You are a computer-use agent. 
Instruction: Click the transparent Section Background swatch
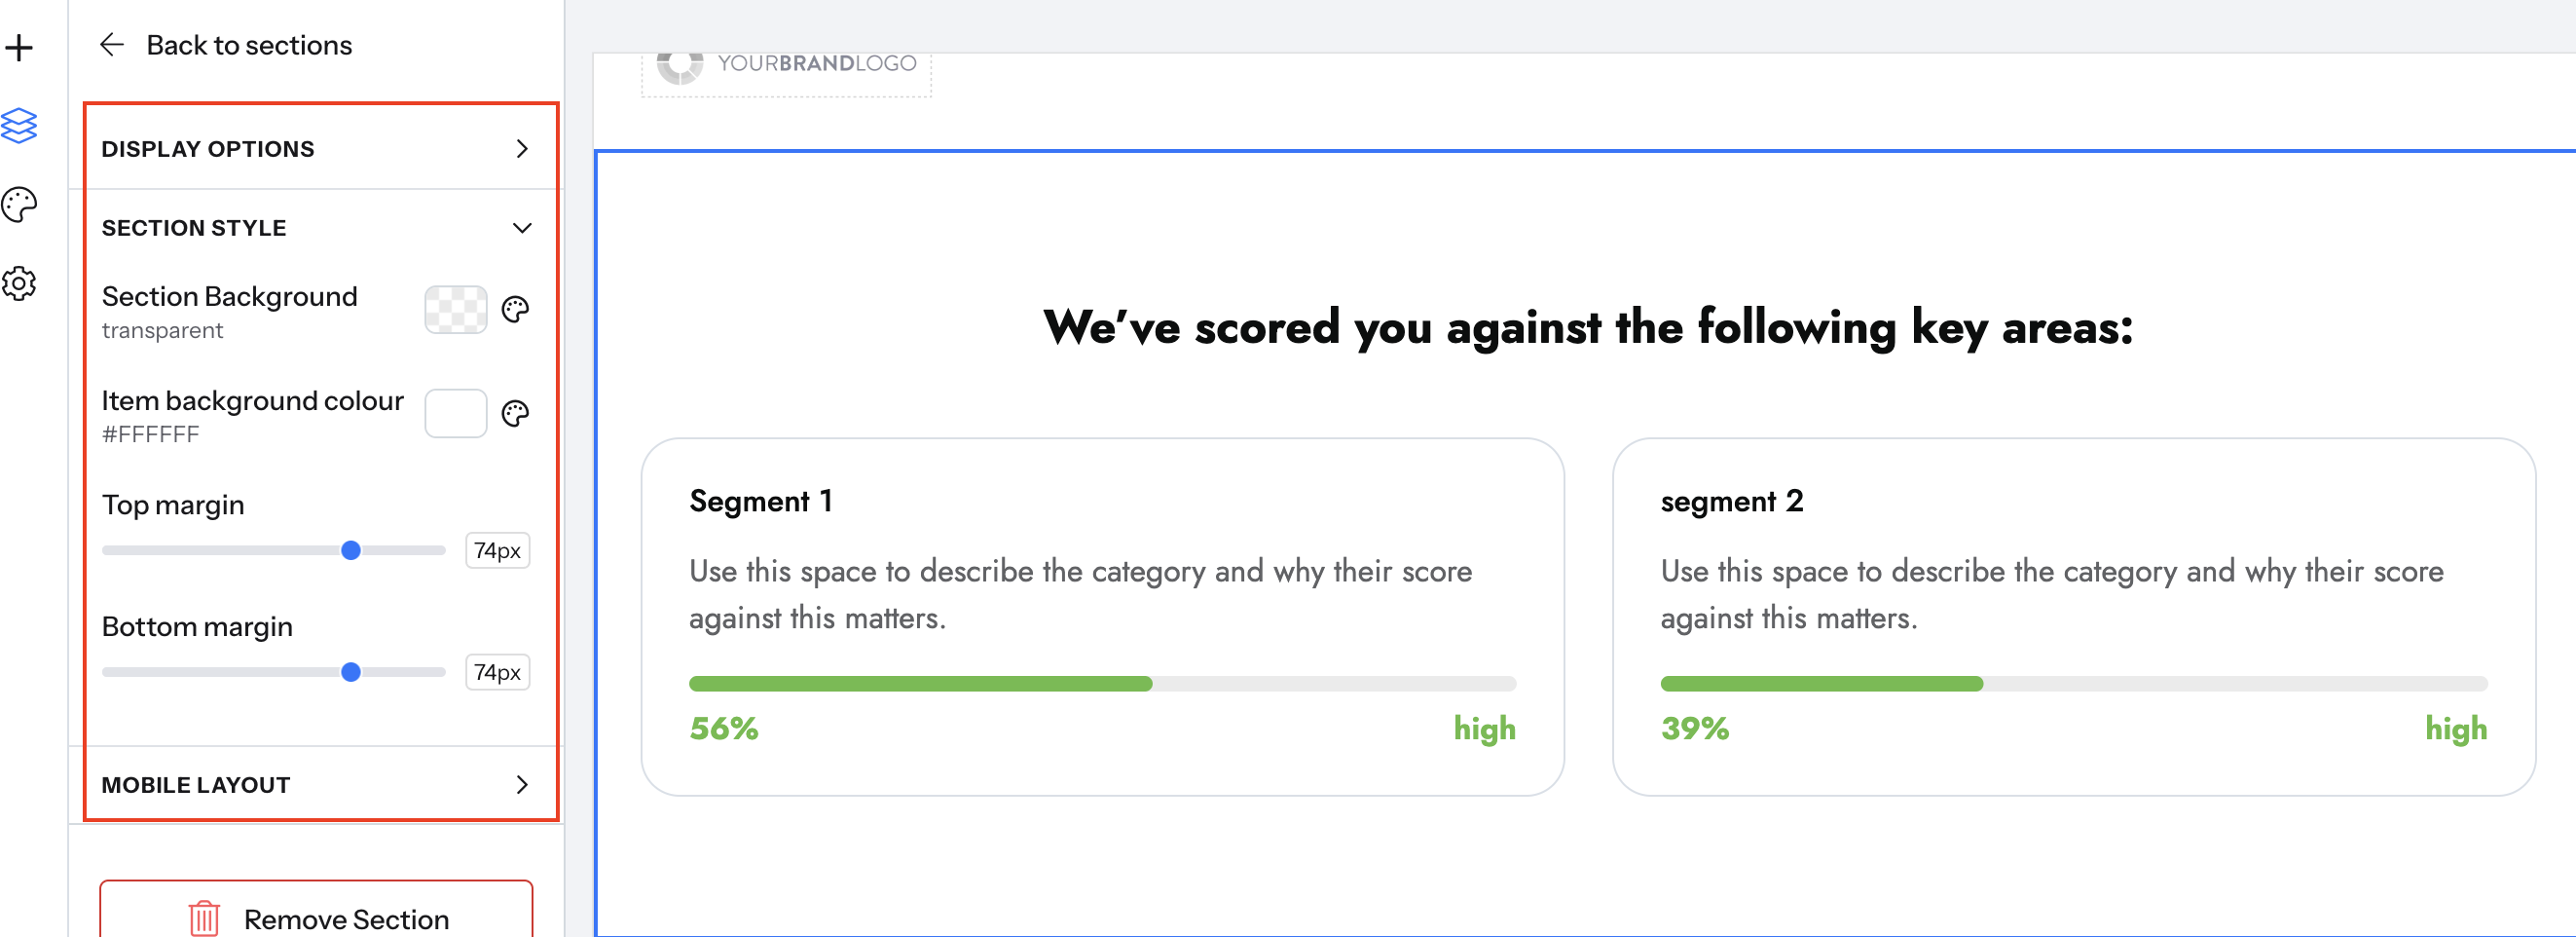coord(455,309)
